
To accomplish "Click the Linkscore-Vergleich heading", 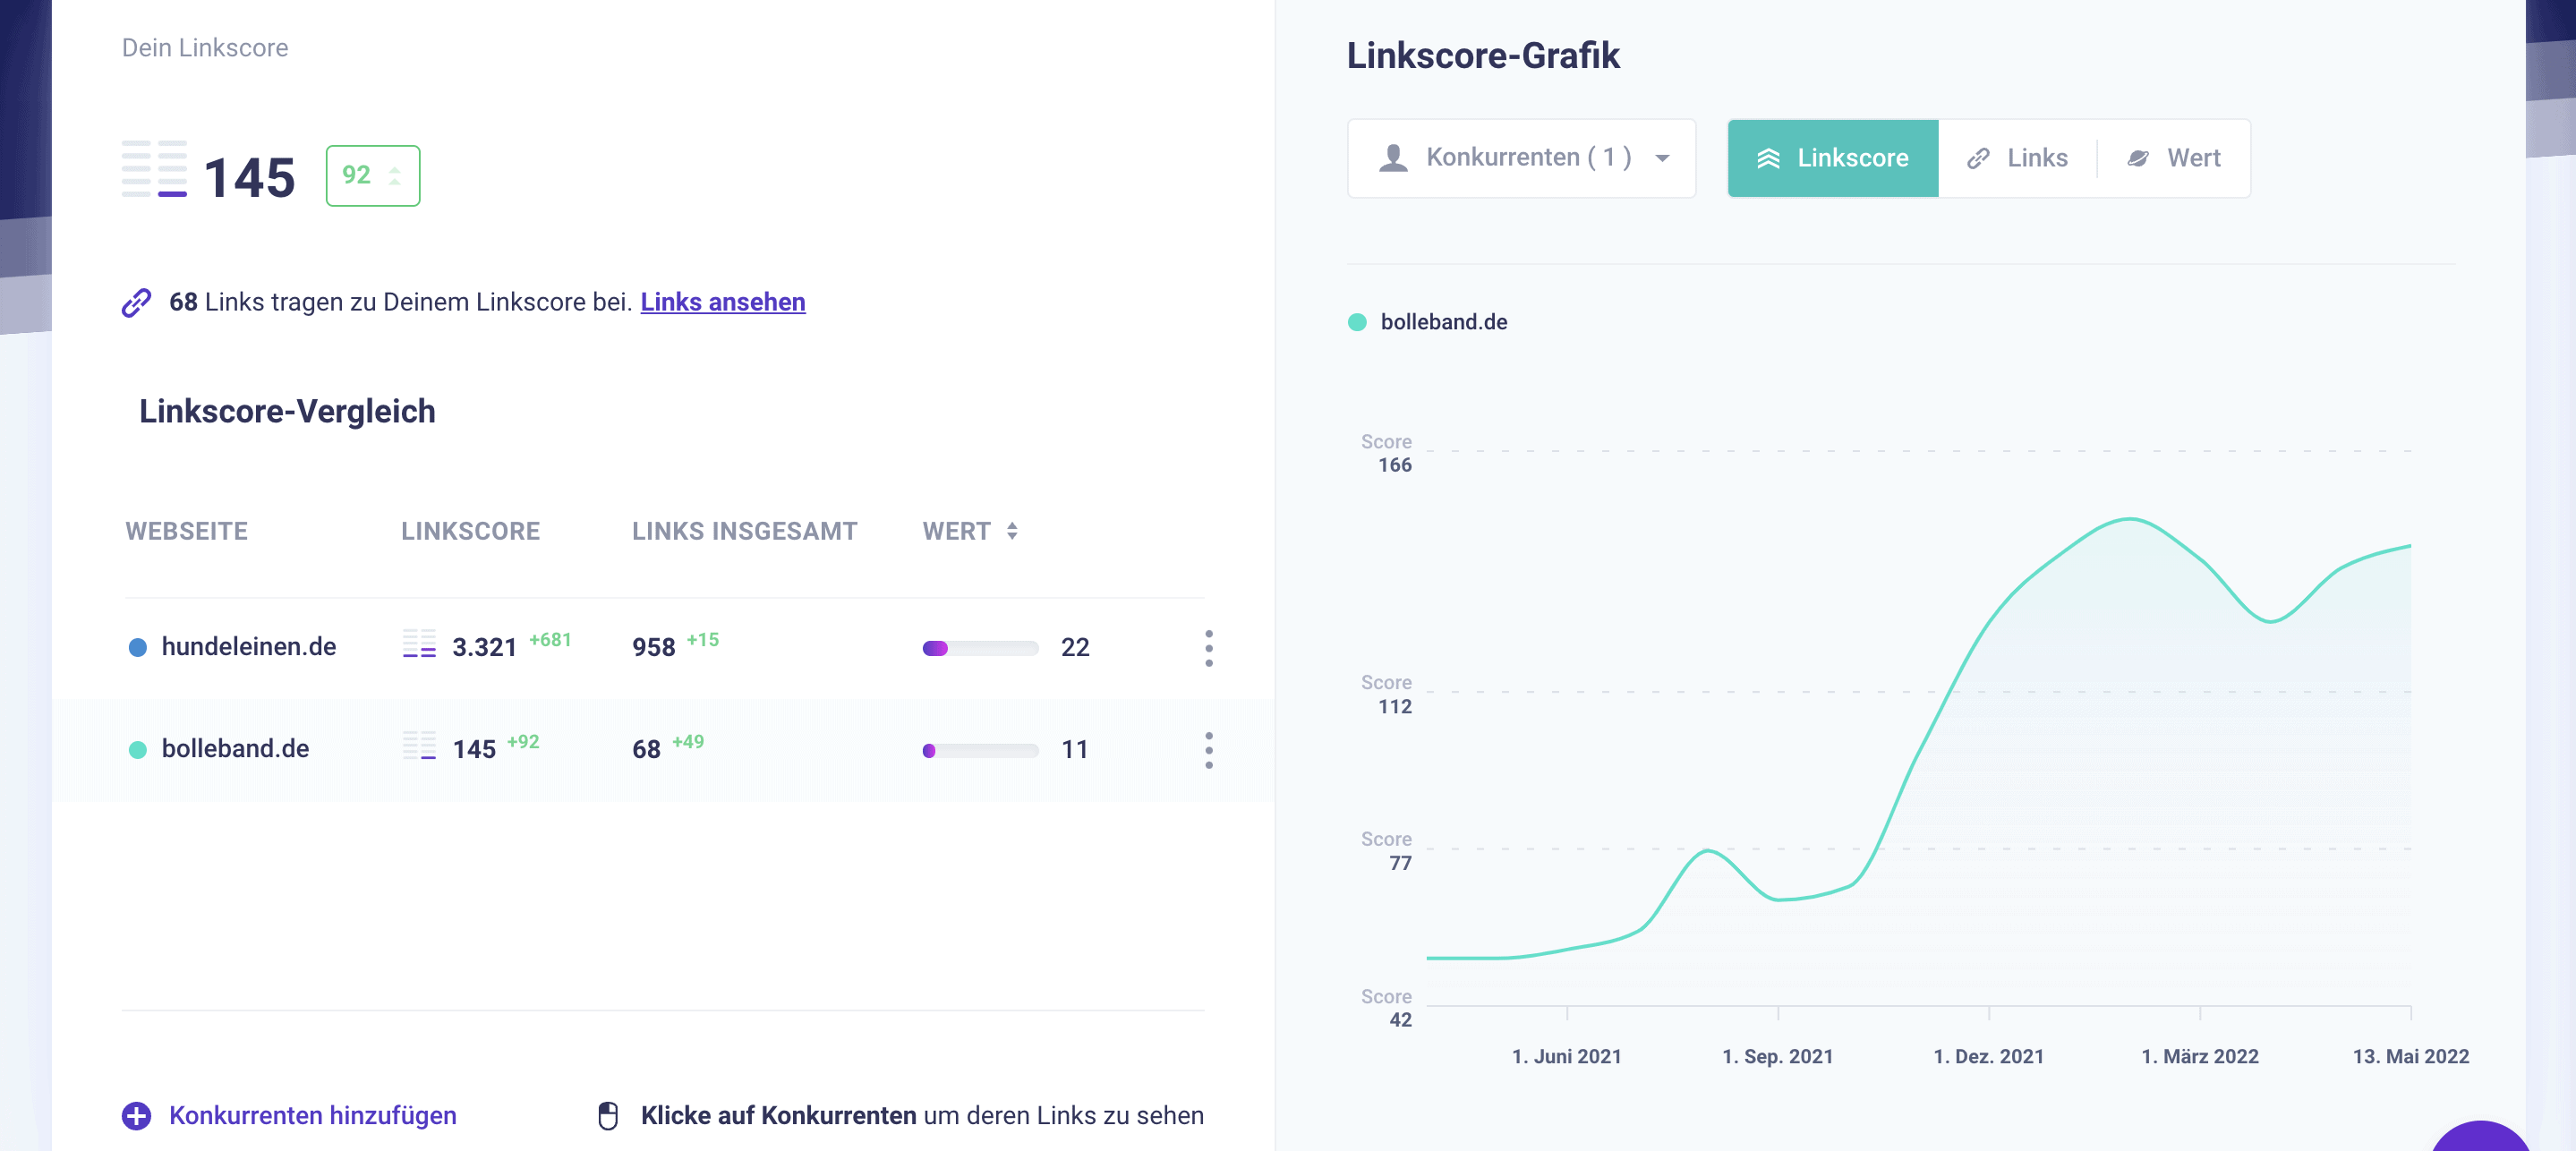I will pyautogui.click(x=287, y=411).
